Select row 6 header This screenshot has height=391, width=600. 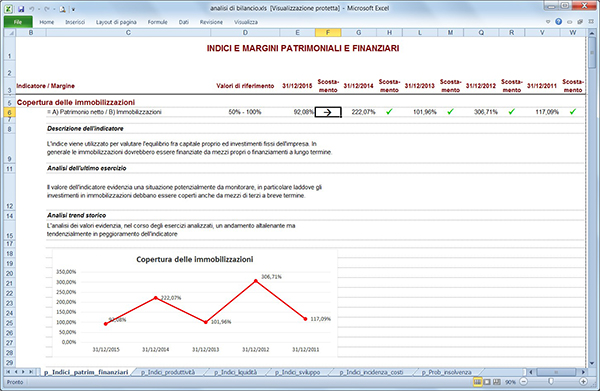tap(10, 112)
